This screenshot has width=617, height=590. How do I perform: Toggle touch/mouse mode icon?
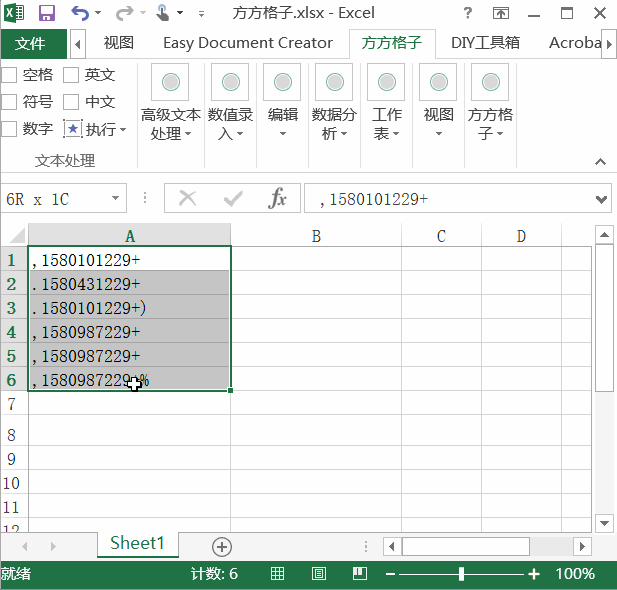162,12
